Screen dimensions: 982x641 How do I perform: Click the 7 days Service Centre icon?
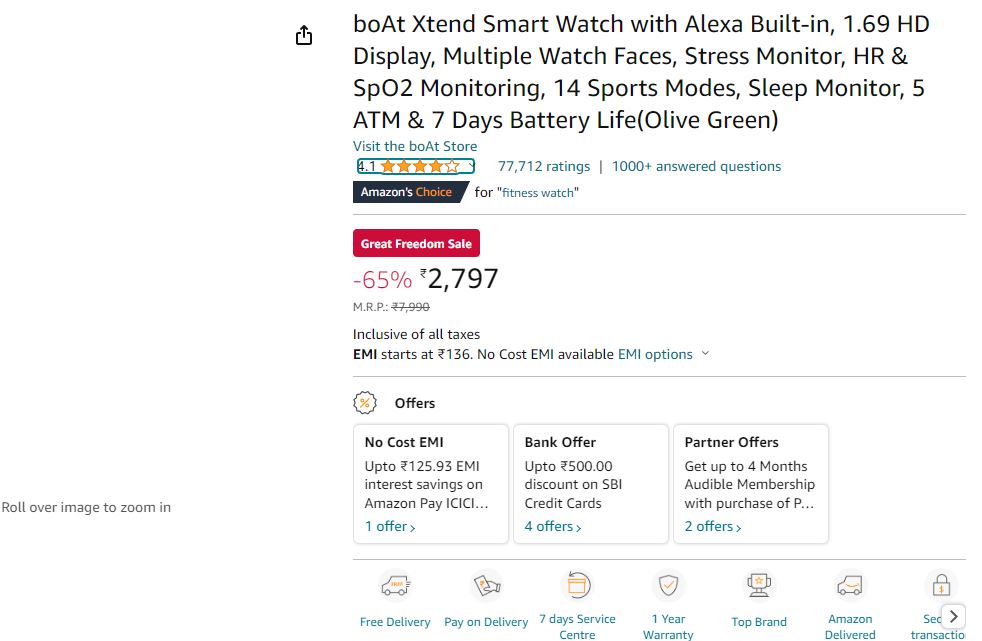[577, 585]
